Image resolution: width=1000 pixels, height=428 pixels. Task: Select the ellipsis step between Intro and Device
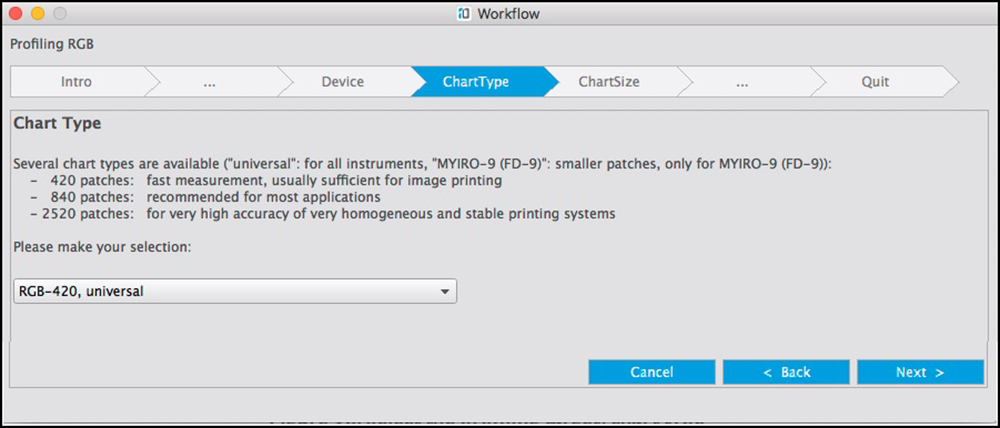click(209, 82)
